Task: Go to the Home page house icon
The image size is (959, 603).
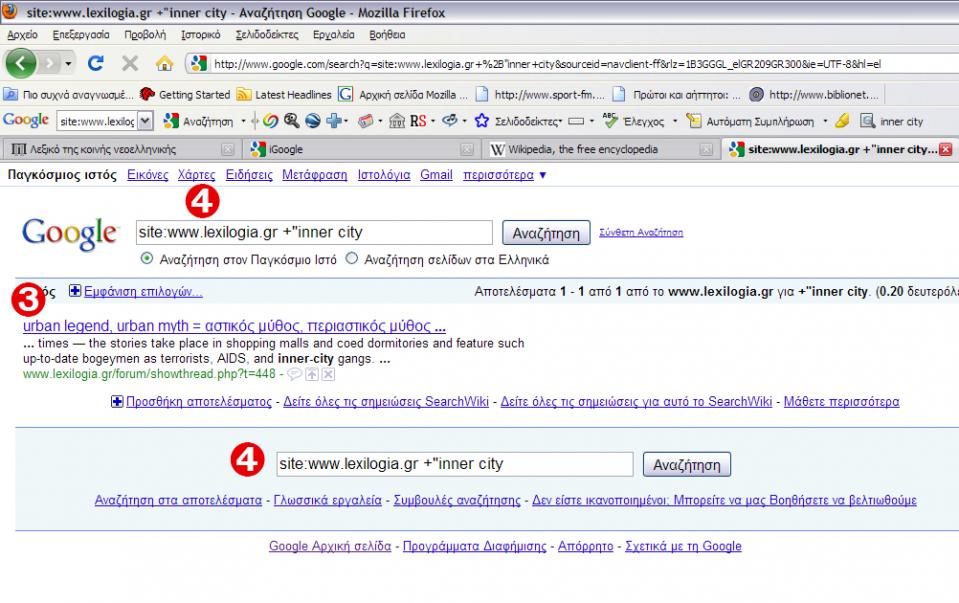Action: (164, 63)
